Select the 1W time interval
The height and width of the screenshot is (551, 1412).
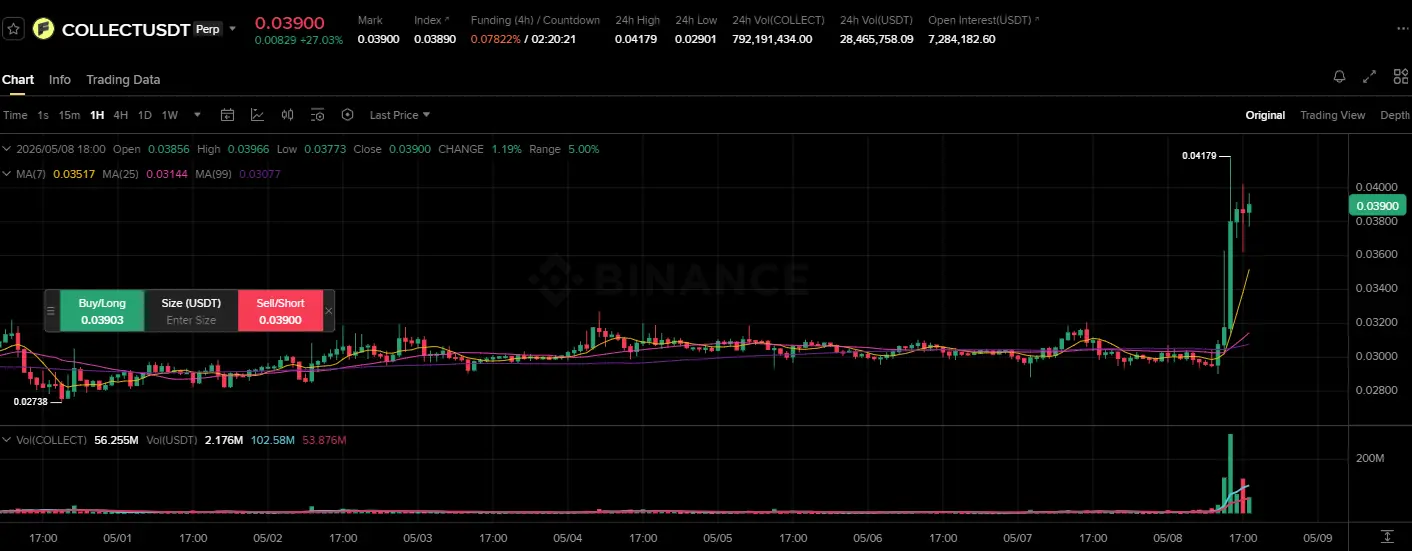click(x=170, y=115)
